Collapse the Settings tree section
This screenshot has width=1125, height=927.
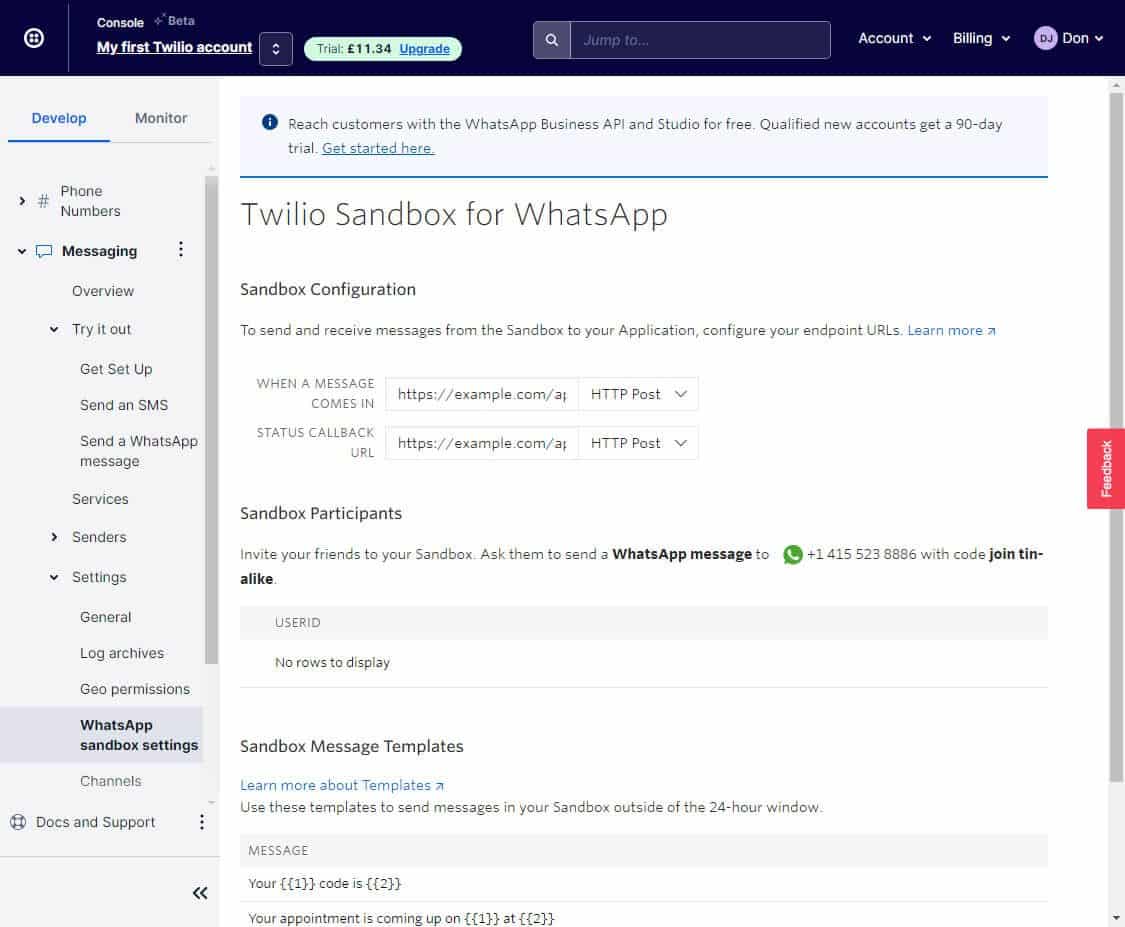[x=54, y=577]
